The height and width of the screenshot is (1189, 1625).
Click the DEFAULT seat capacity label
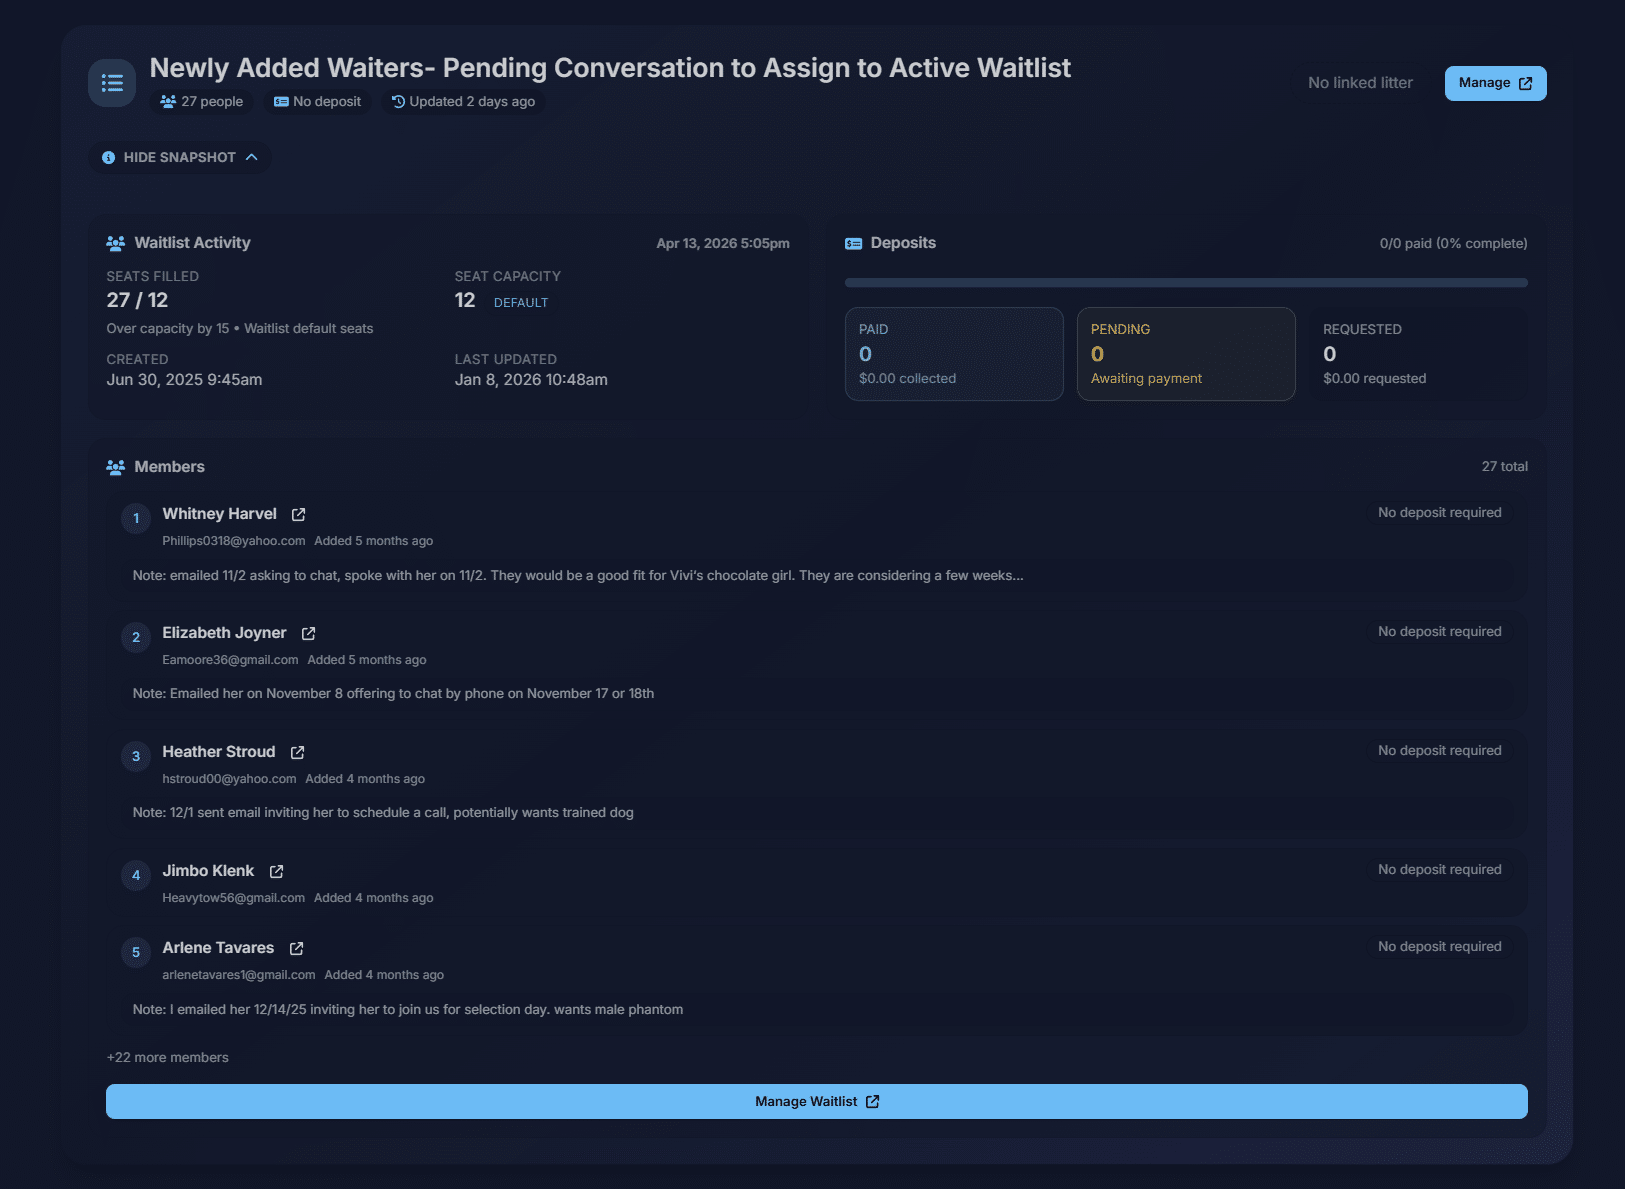520,302
